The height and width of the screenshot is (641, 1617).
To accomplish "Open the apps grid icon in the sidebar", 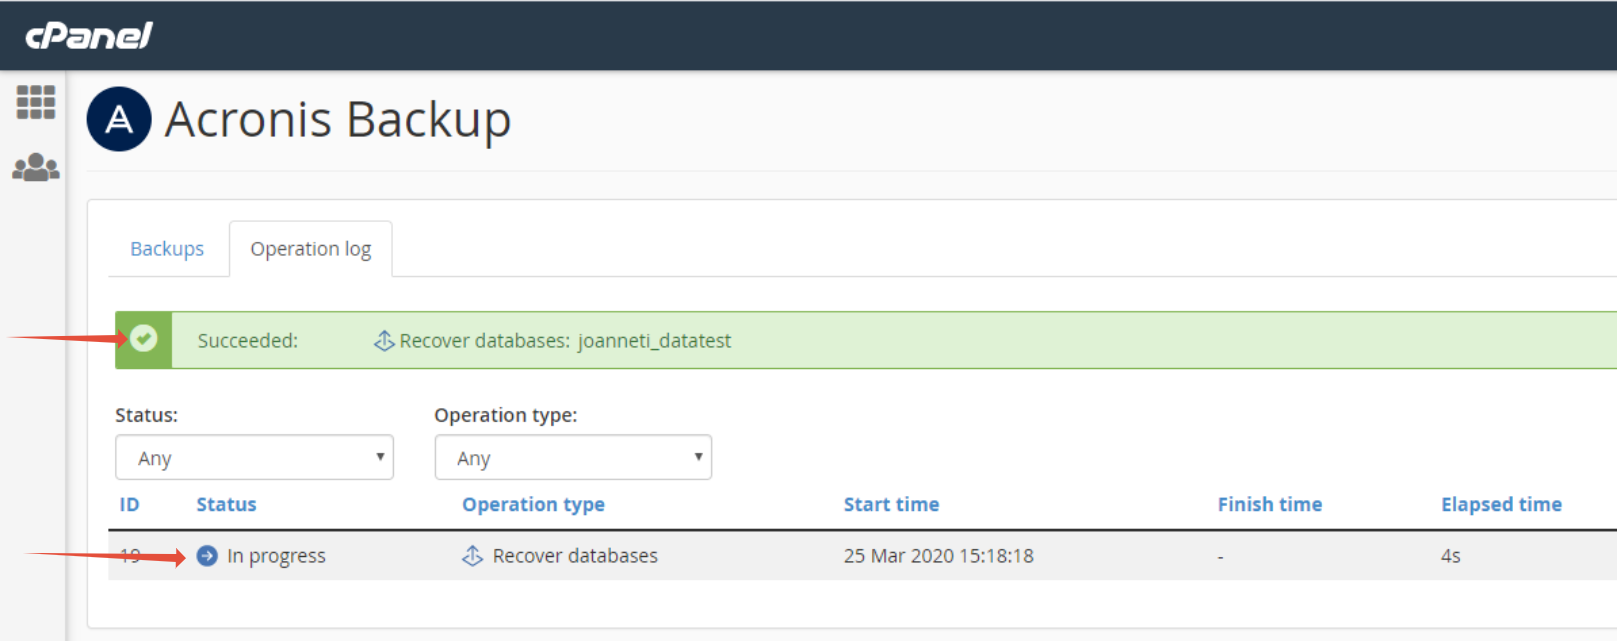I will [x=36, y=102].
